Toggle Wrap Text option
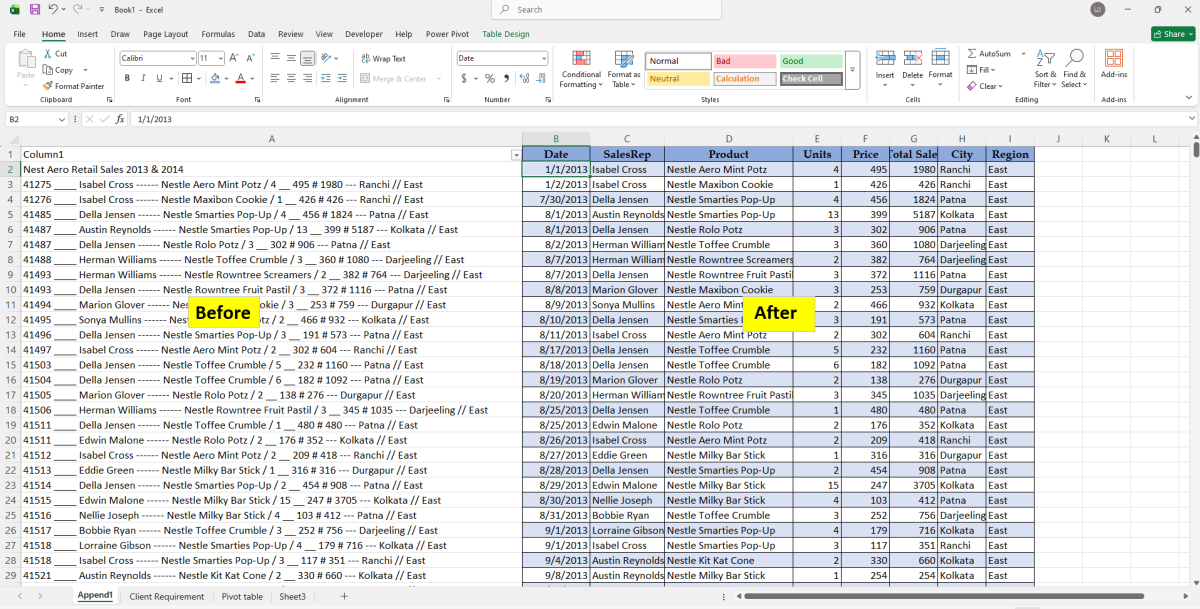The width and height of the screenshot is (1200, 609). (x=383, y=59)
